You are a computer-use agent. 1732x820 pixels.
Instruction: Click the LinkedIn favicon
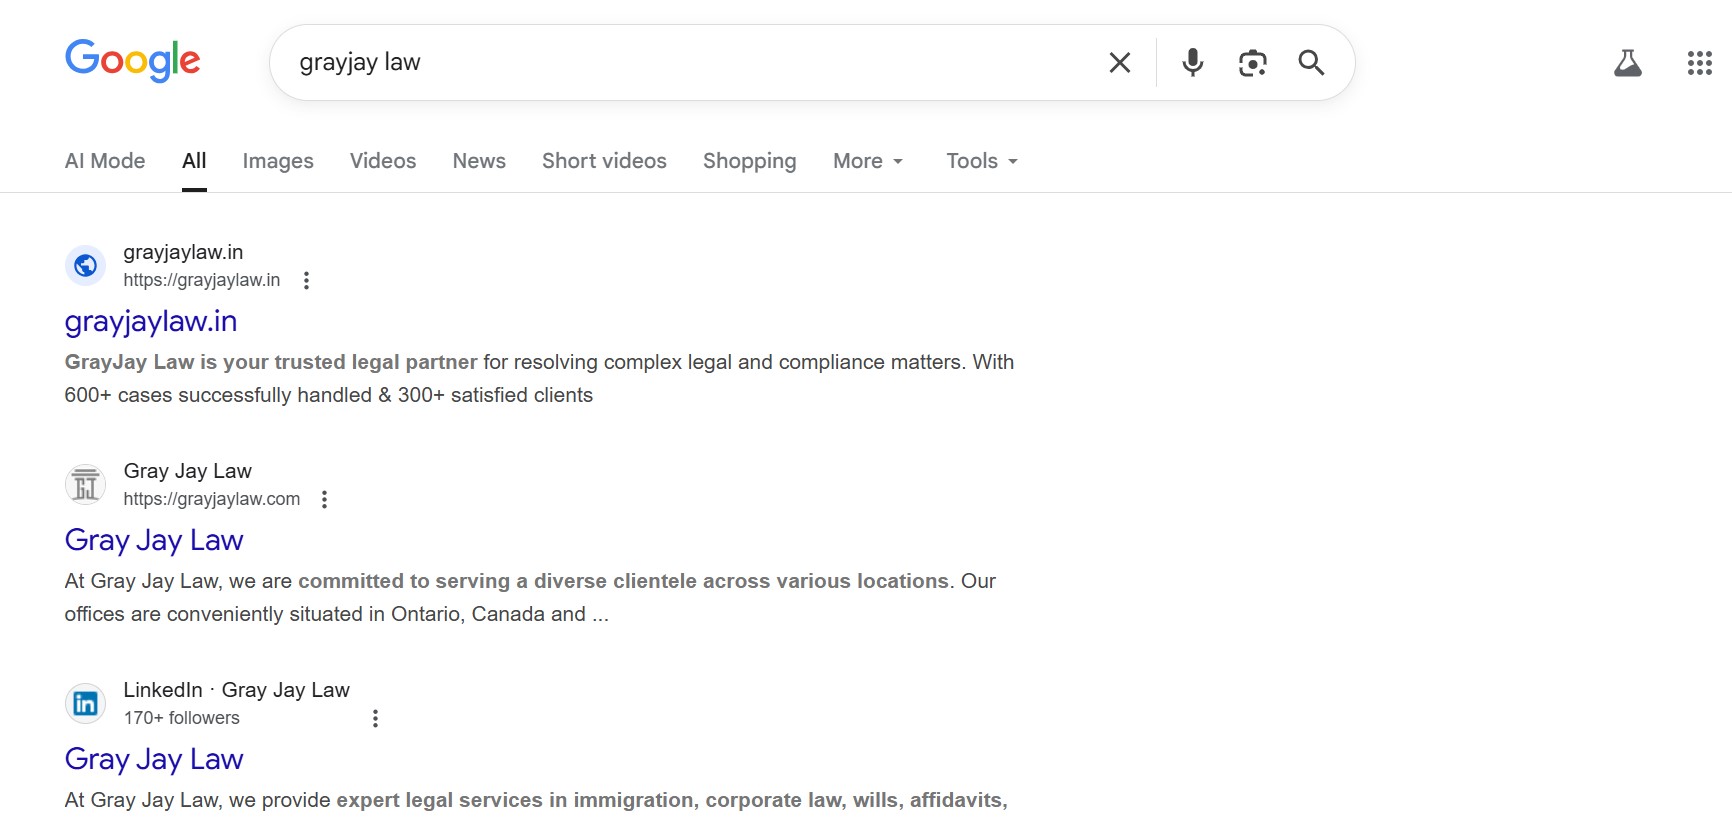click(86, 704)
